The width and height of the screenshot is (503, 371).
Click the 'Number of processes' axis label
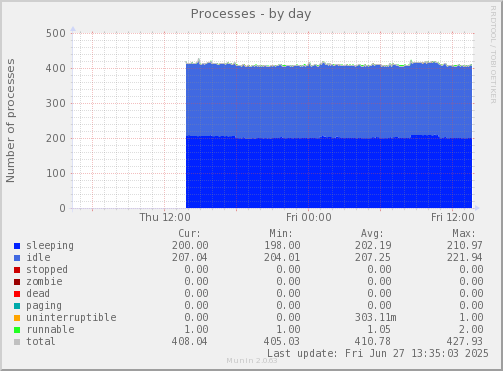(10, 121)
